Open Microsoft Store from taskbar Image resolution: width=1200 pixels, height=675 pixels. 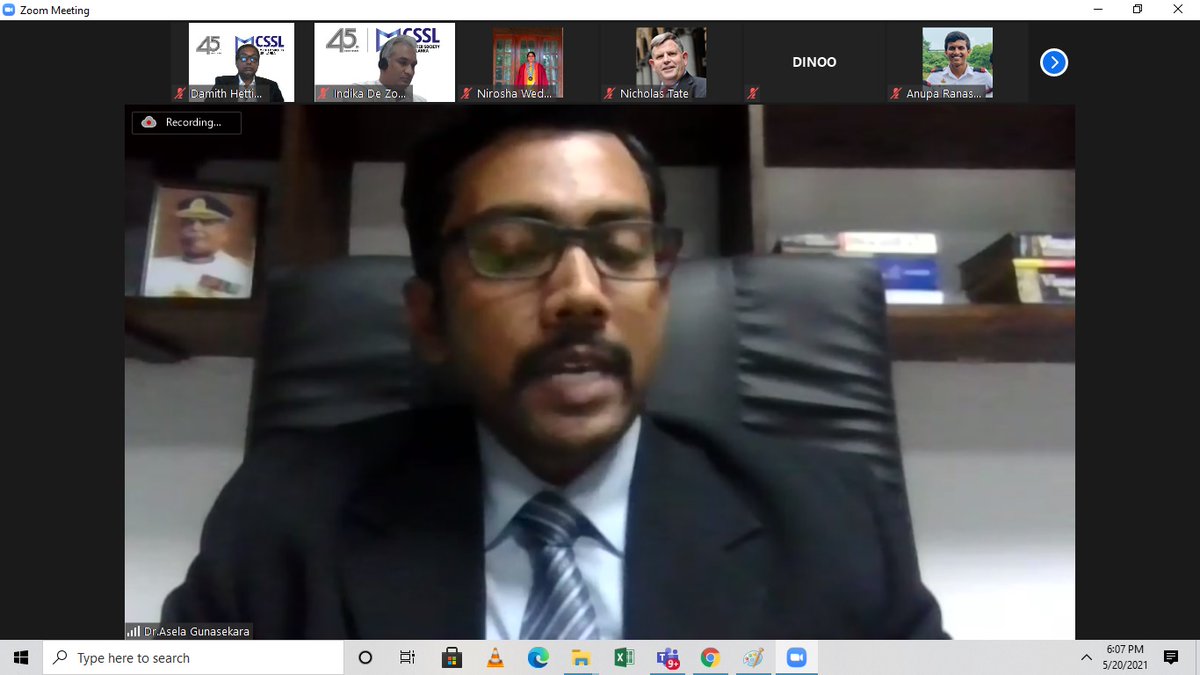452,658
